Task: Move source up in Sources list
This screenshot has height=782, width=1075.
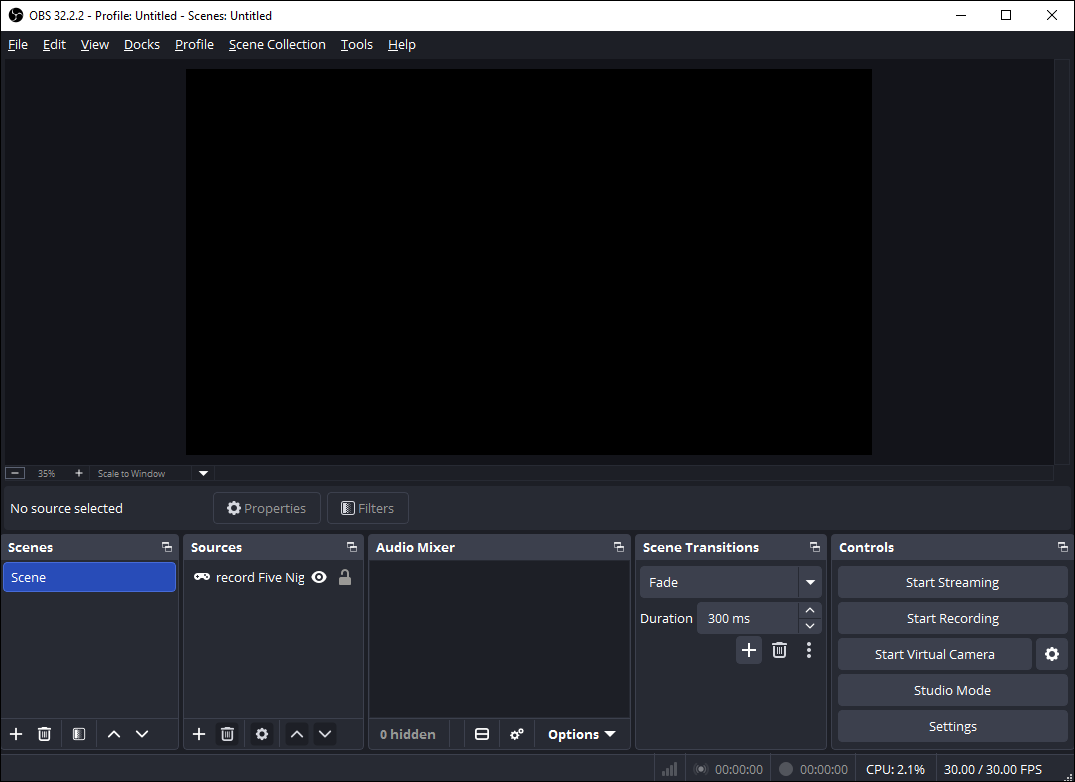Action: pos(297,734)
